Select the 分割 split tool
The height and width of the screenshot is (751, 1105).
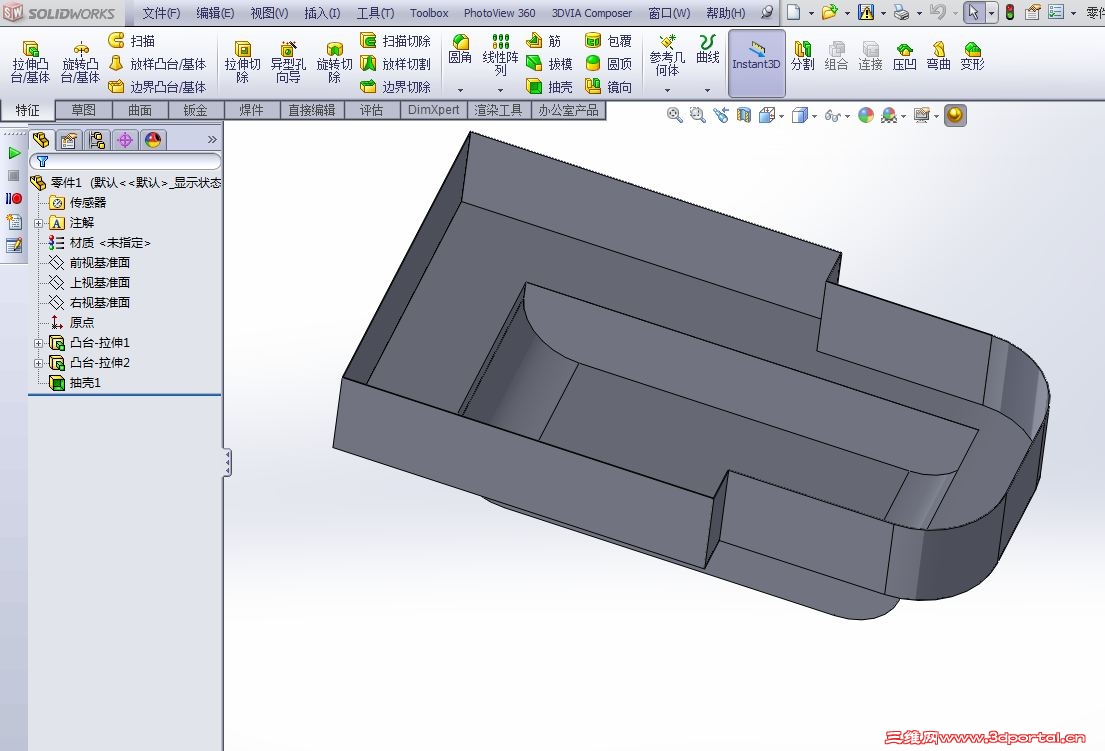click(802, 55)
